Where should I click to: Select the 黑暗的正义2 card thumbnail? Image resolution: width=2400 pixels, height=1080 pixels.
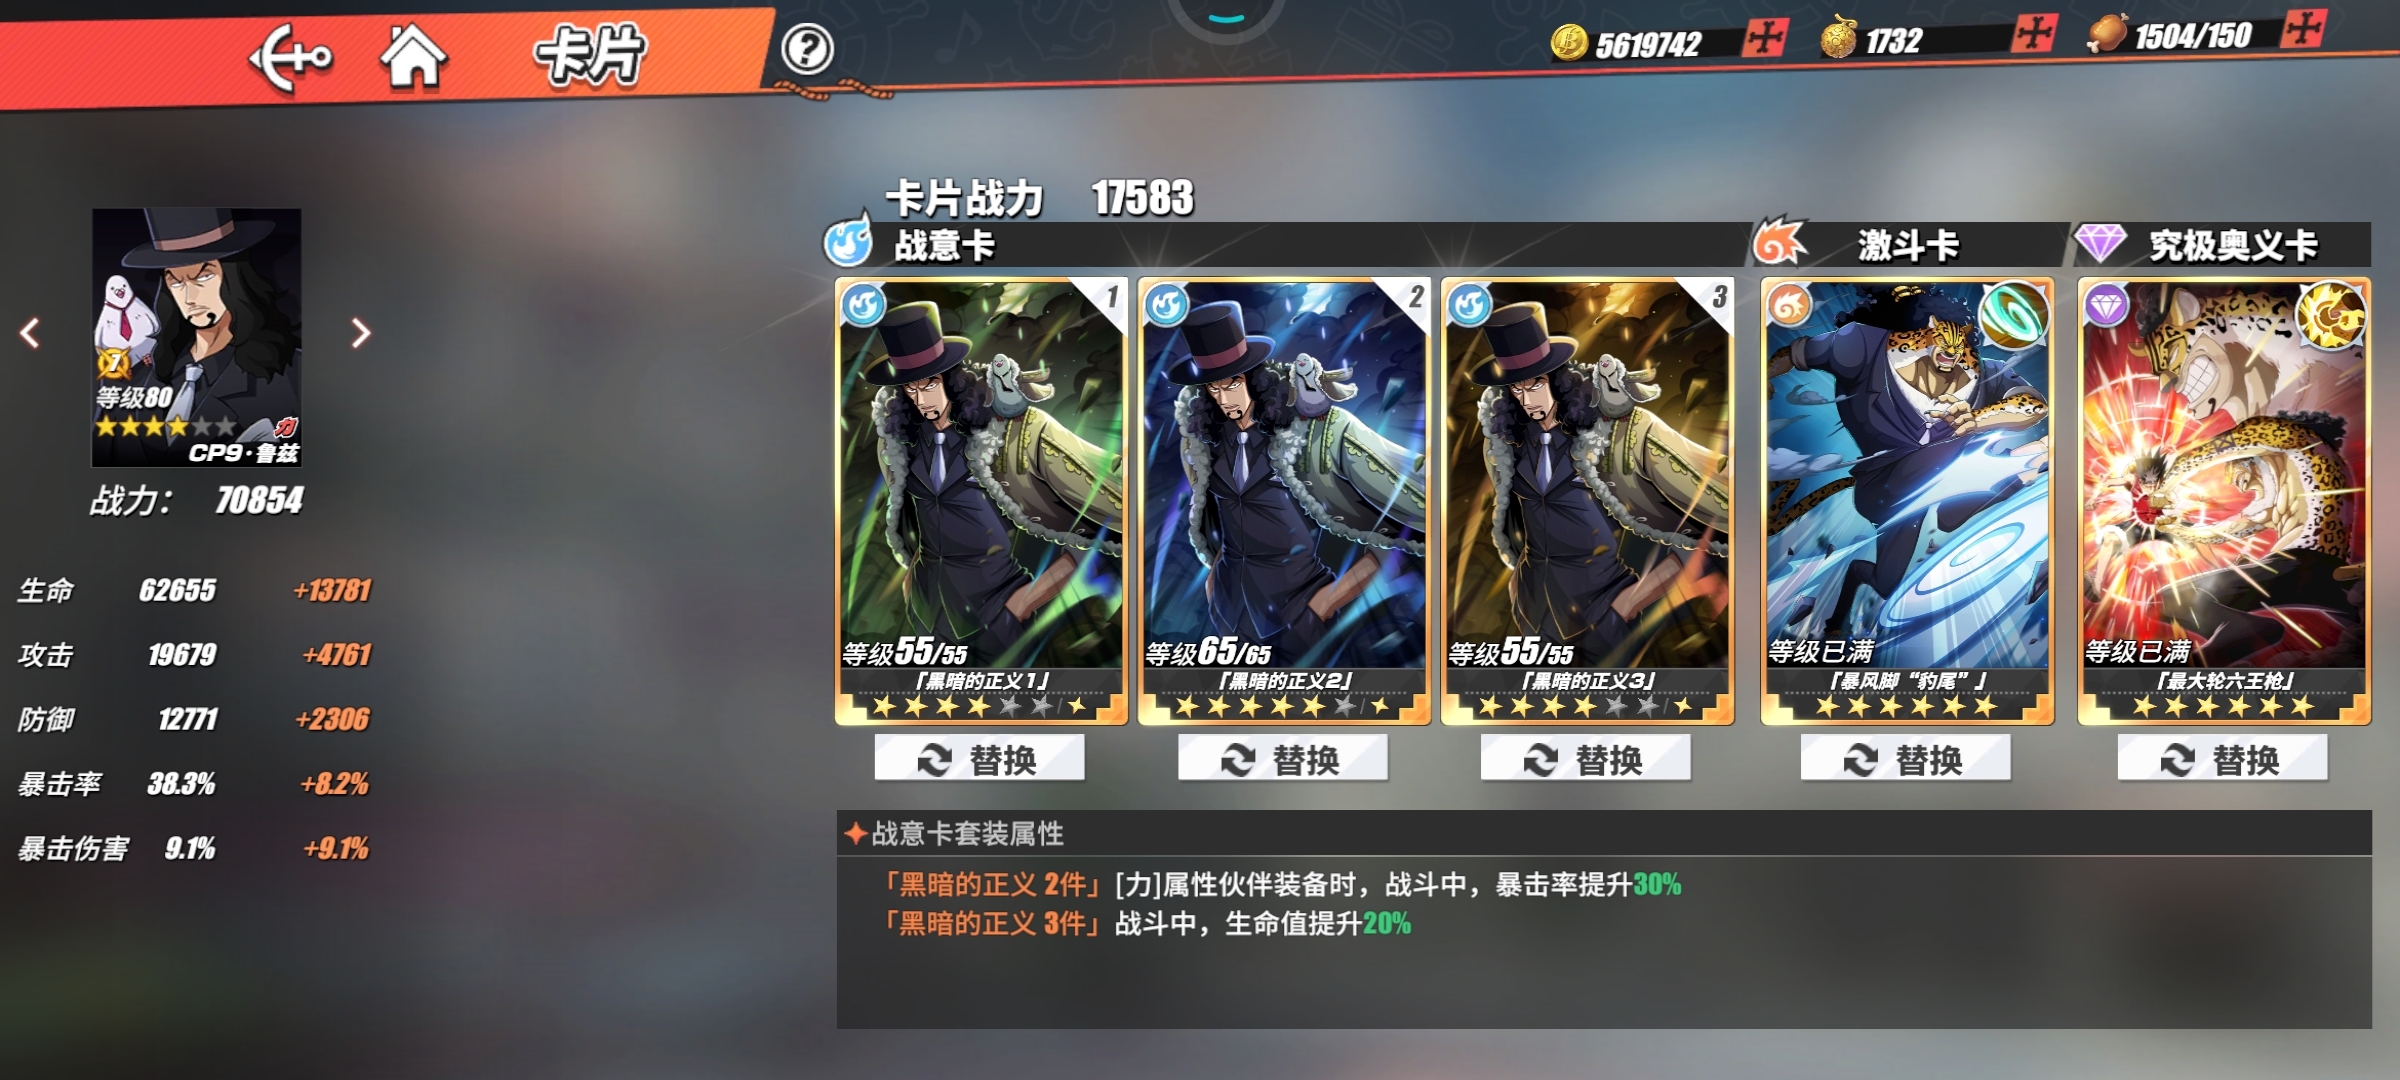[1284, 501]
